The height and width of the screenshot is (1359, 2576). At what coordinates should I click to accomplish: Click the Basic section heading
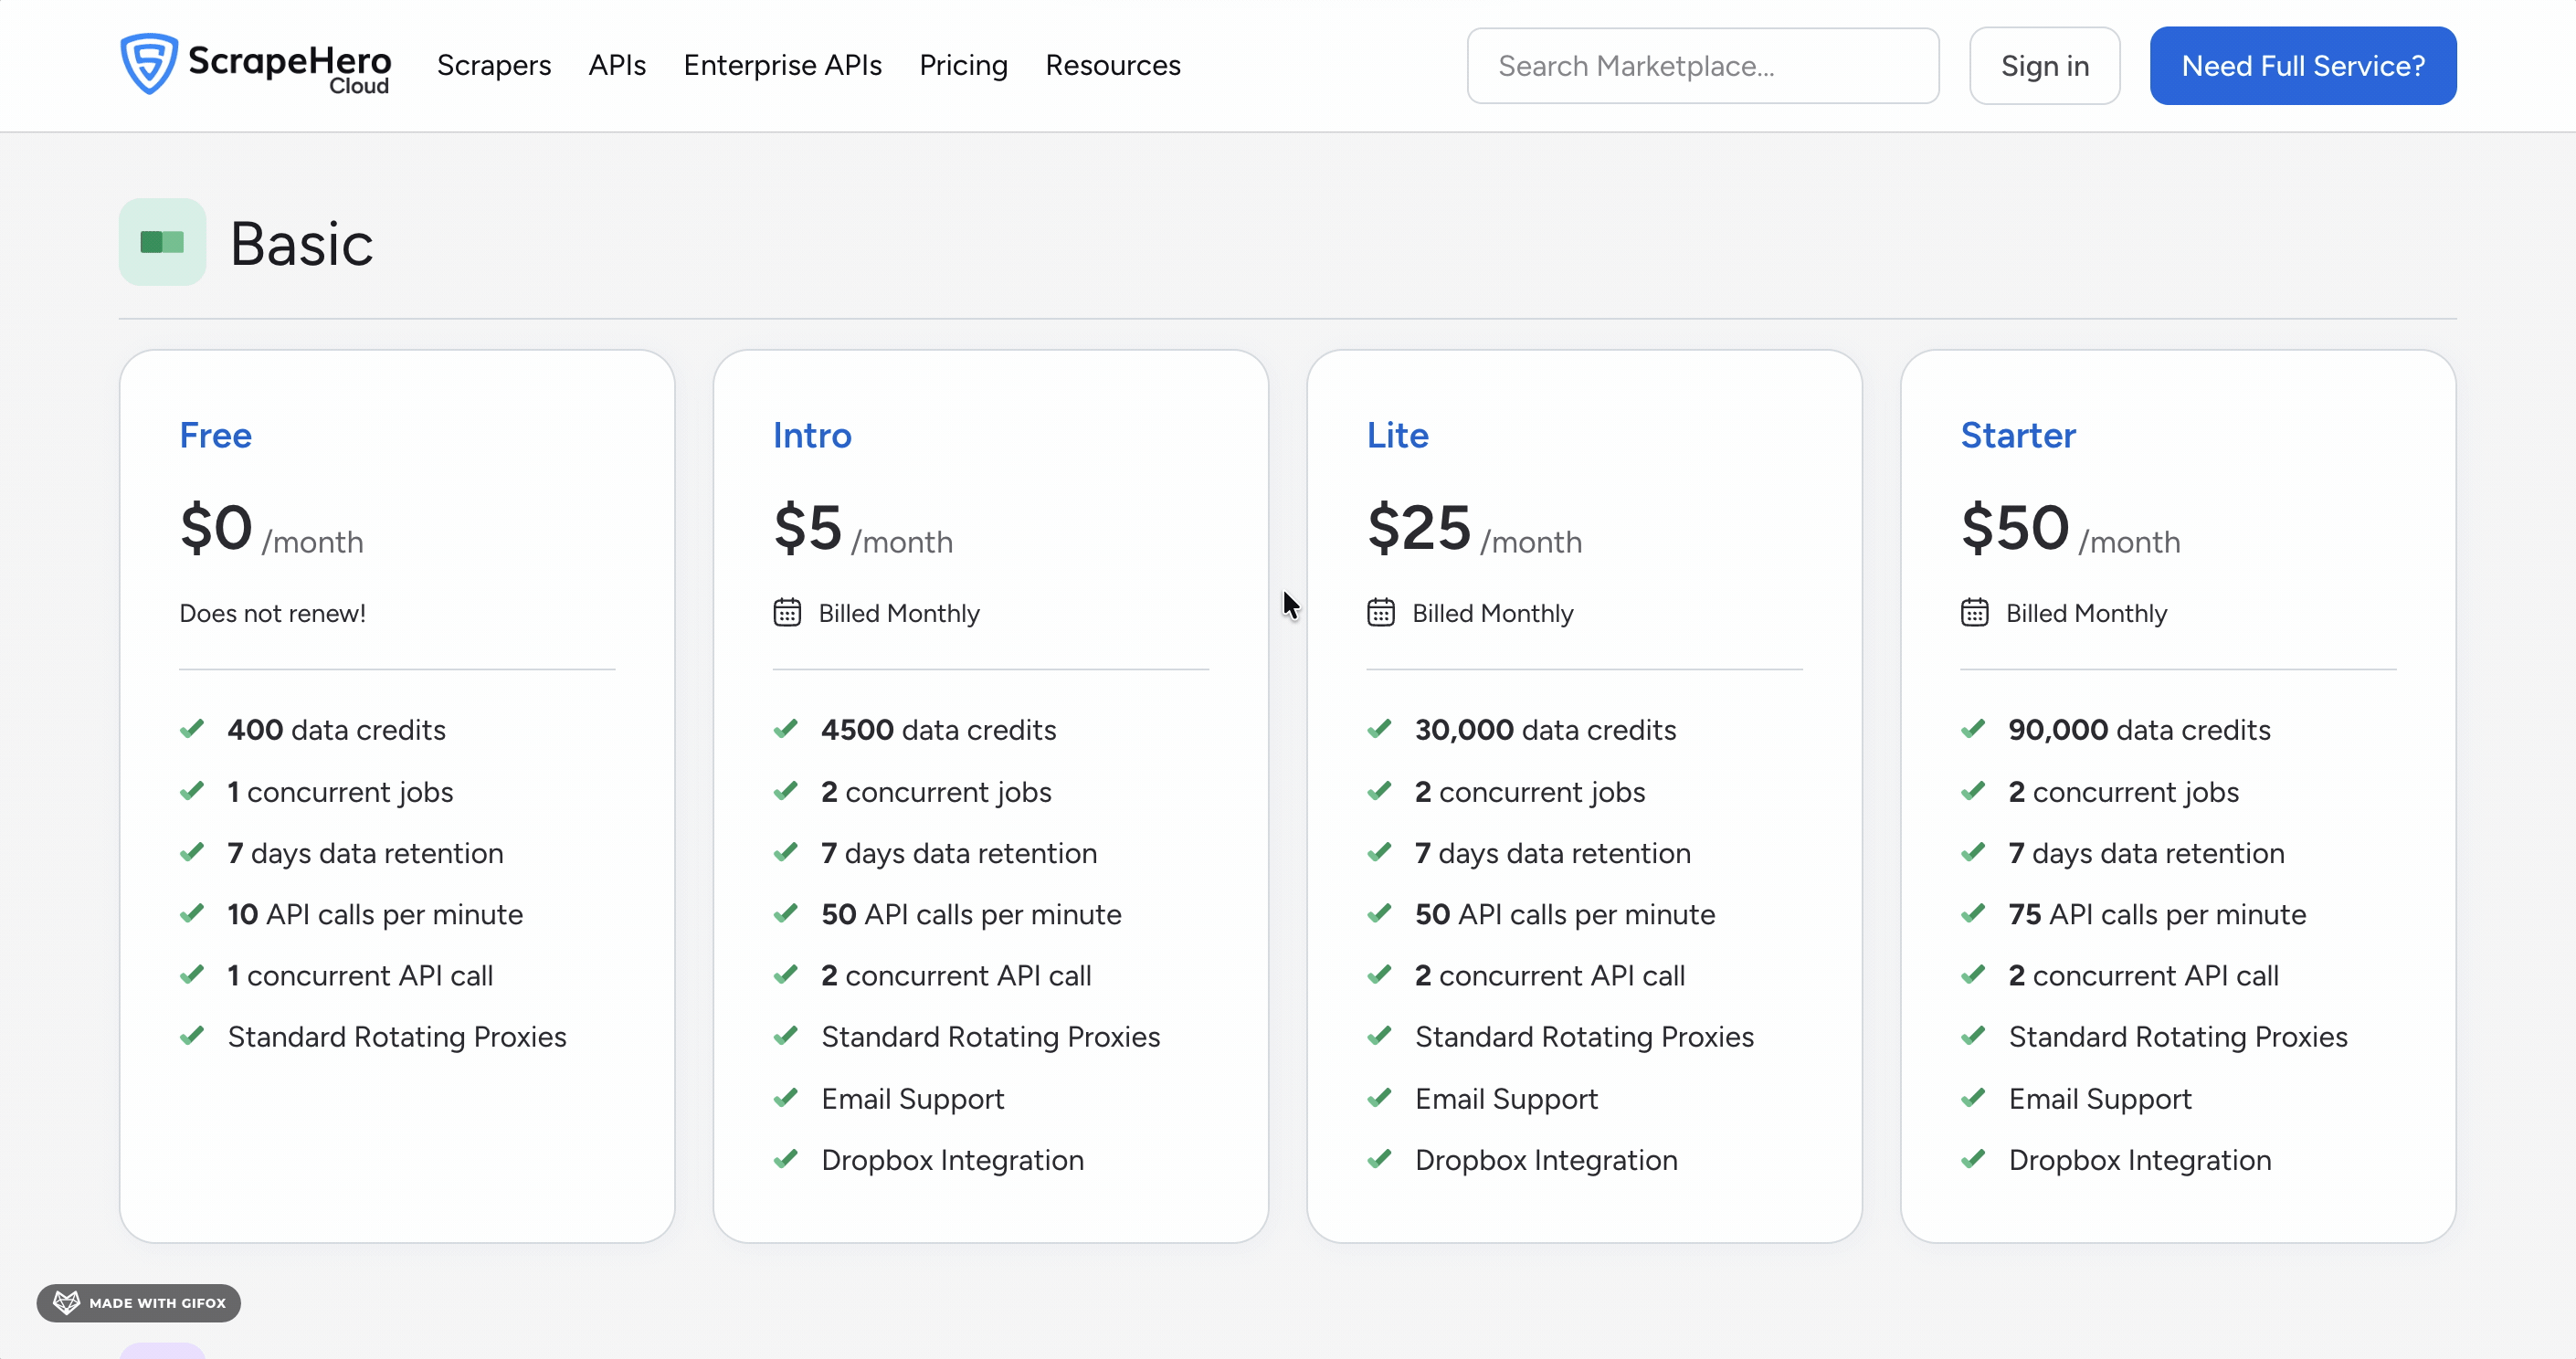(301, 243)
